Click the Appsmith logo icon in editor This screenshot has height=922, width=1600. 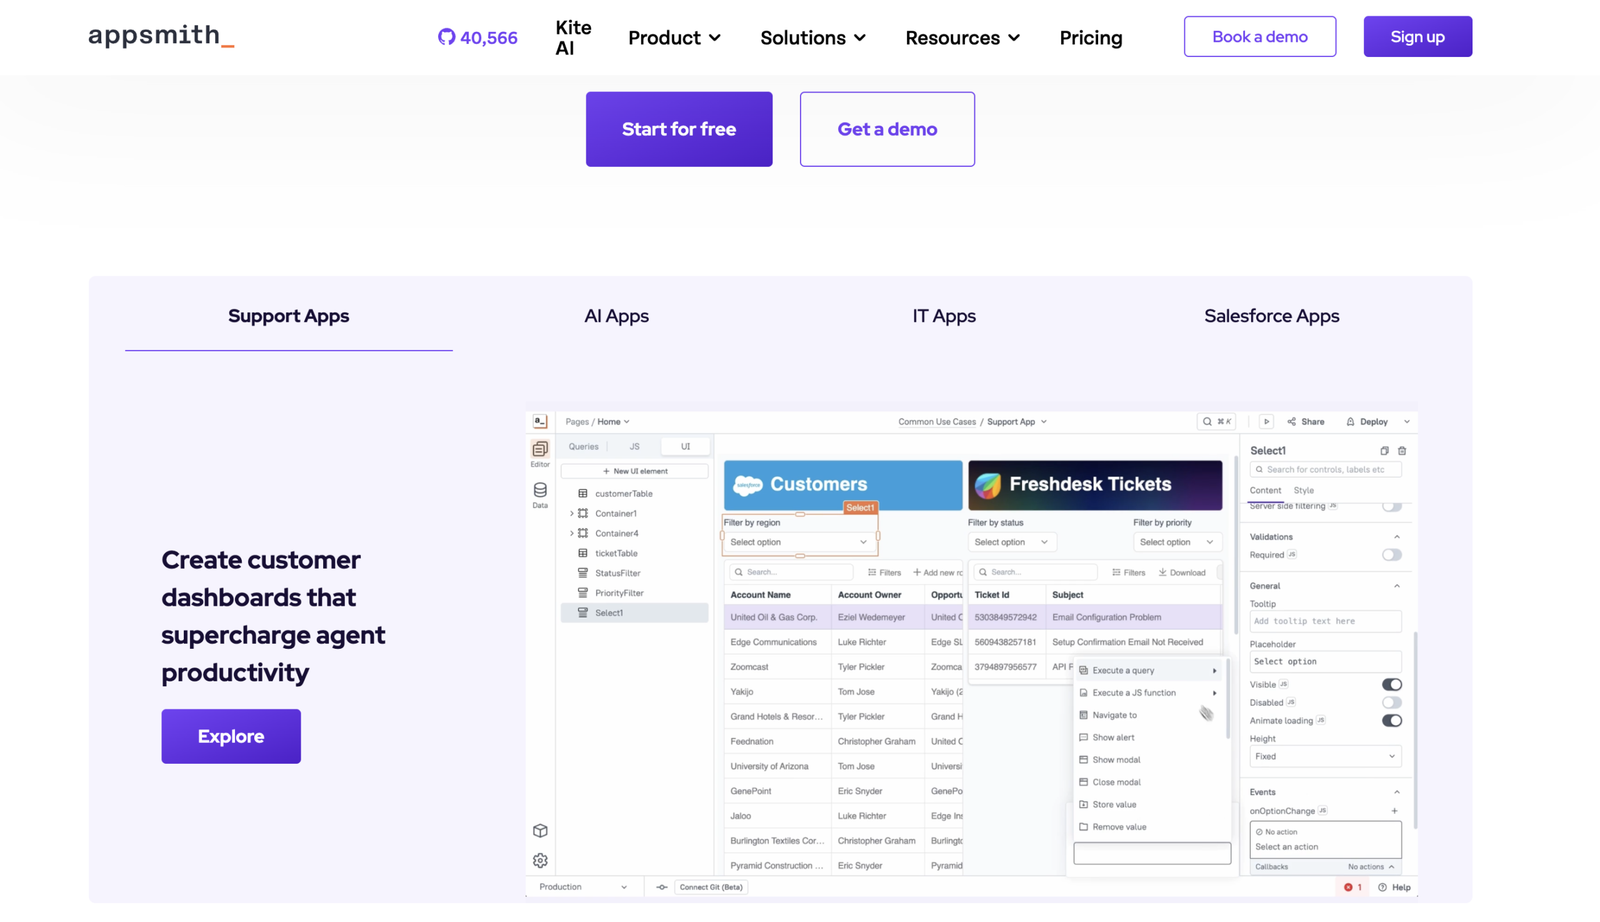[x=540, y=422]
